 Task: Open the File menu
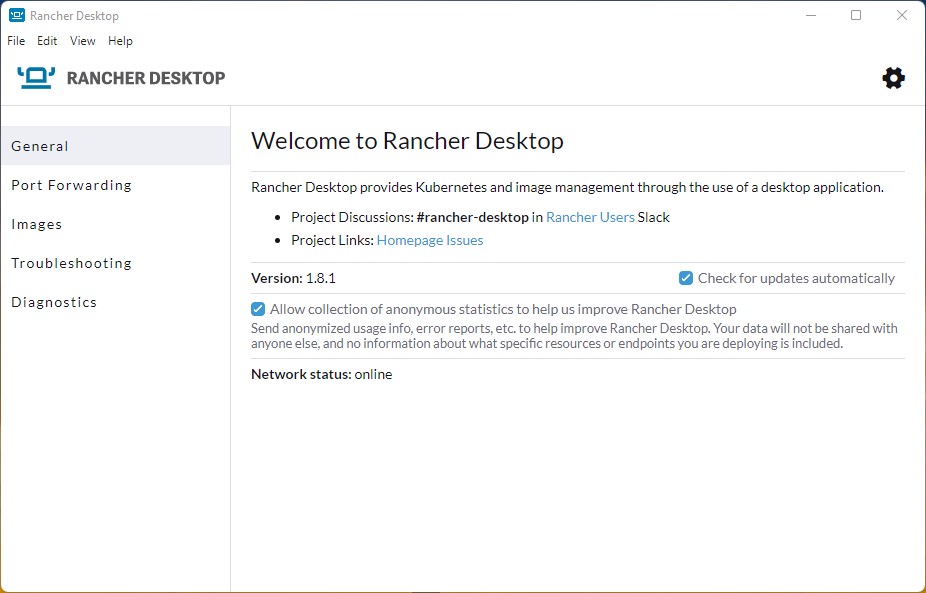[x=16, y=41]
